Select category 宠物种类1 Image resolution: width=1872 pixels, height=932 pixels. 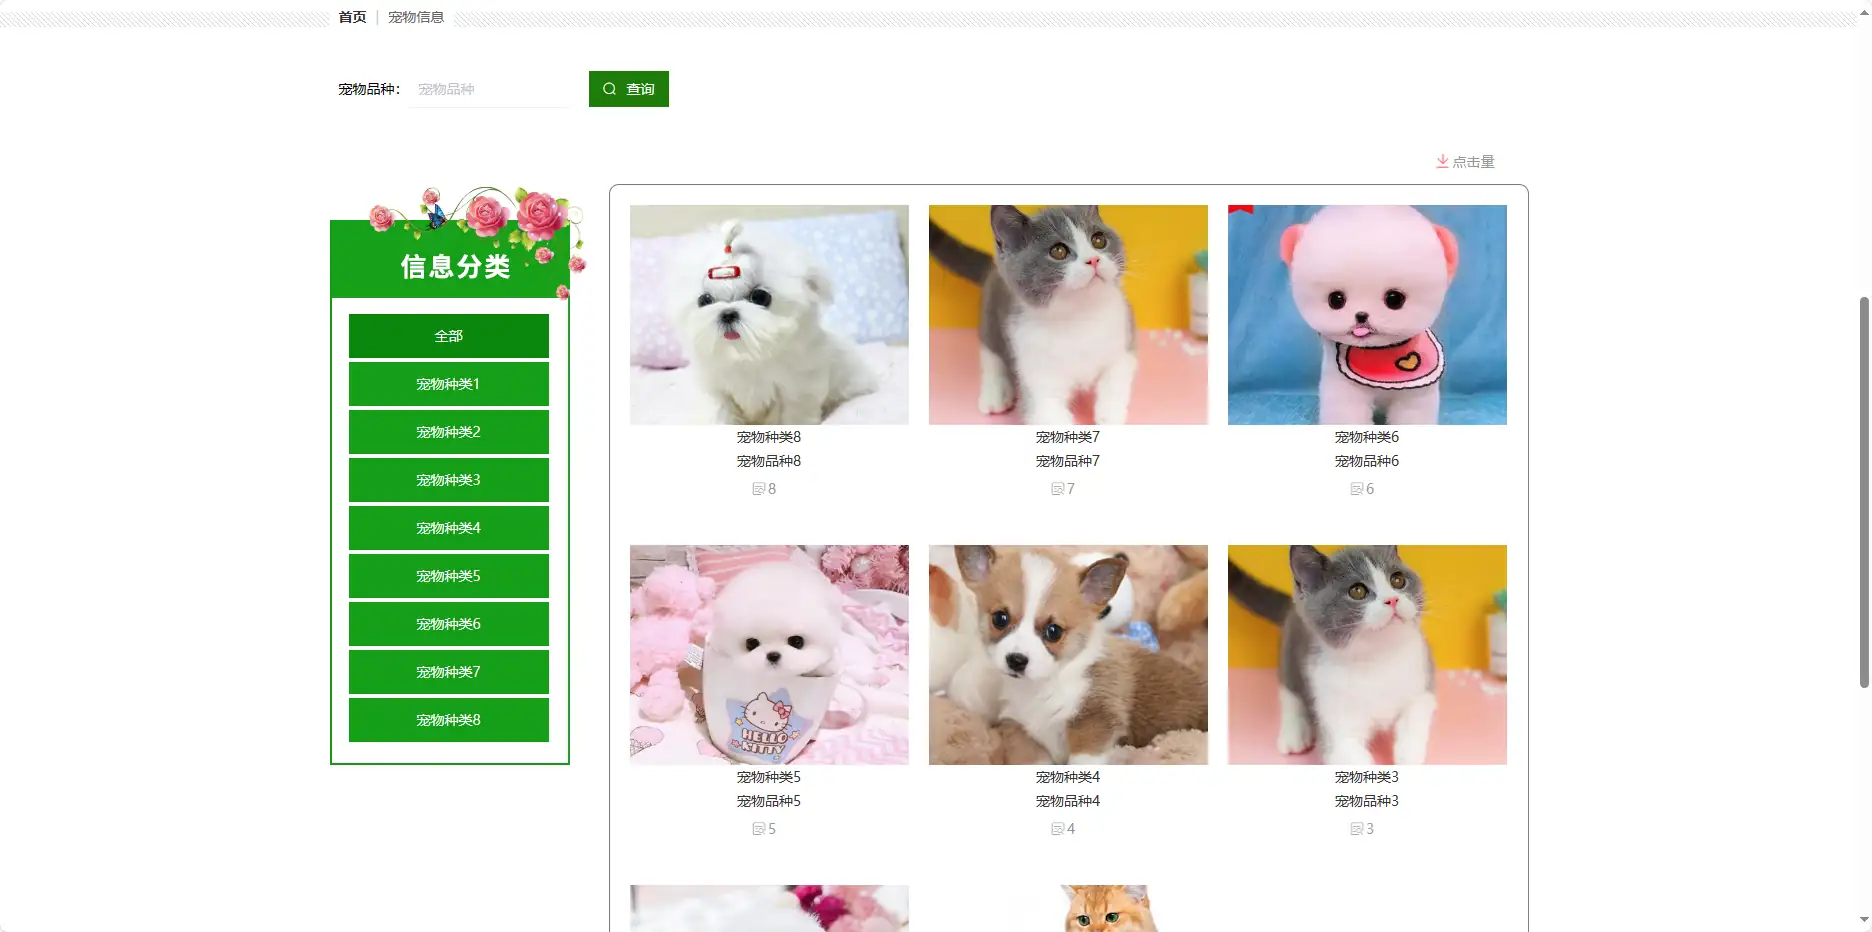[449, 384]
